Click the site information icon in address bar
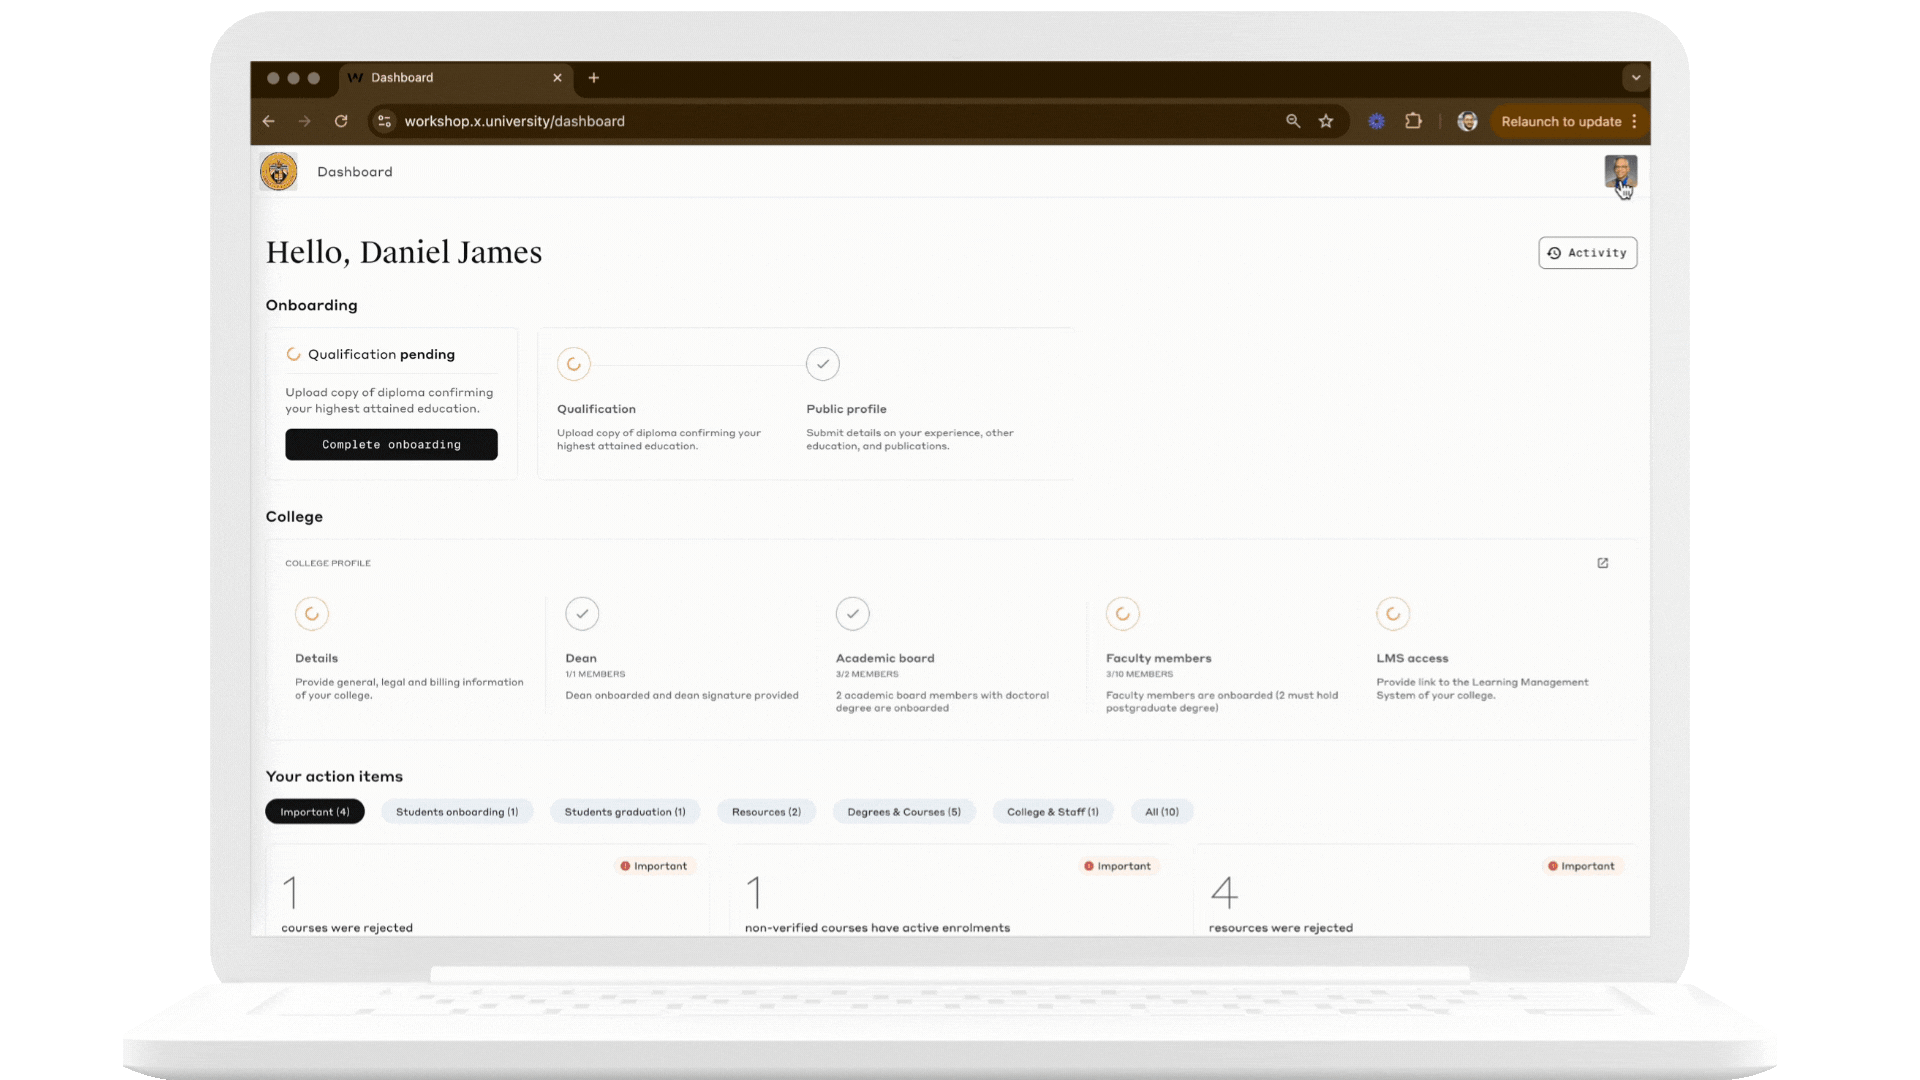This screenshot has width=1920, height=1080. pyautogui.click(x=384, y=121)
